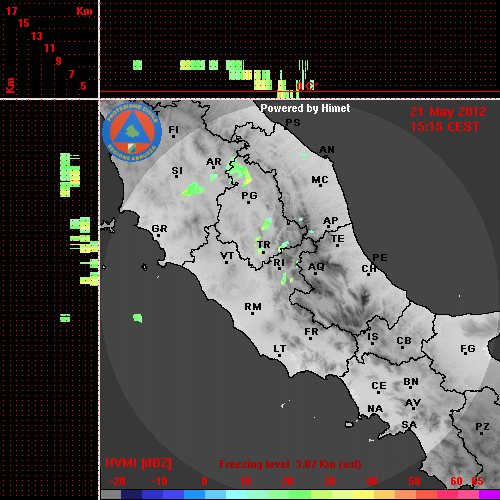Click the GR city label
Screen dimensions: 500x500
159,229
